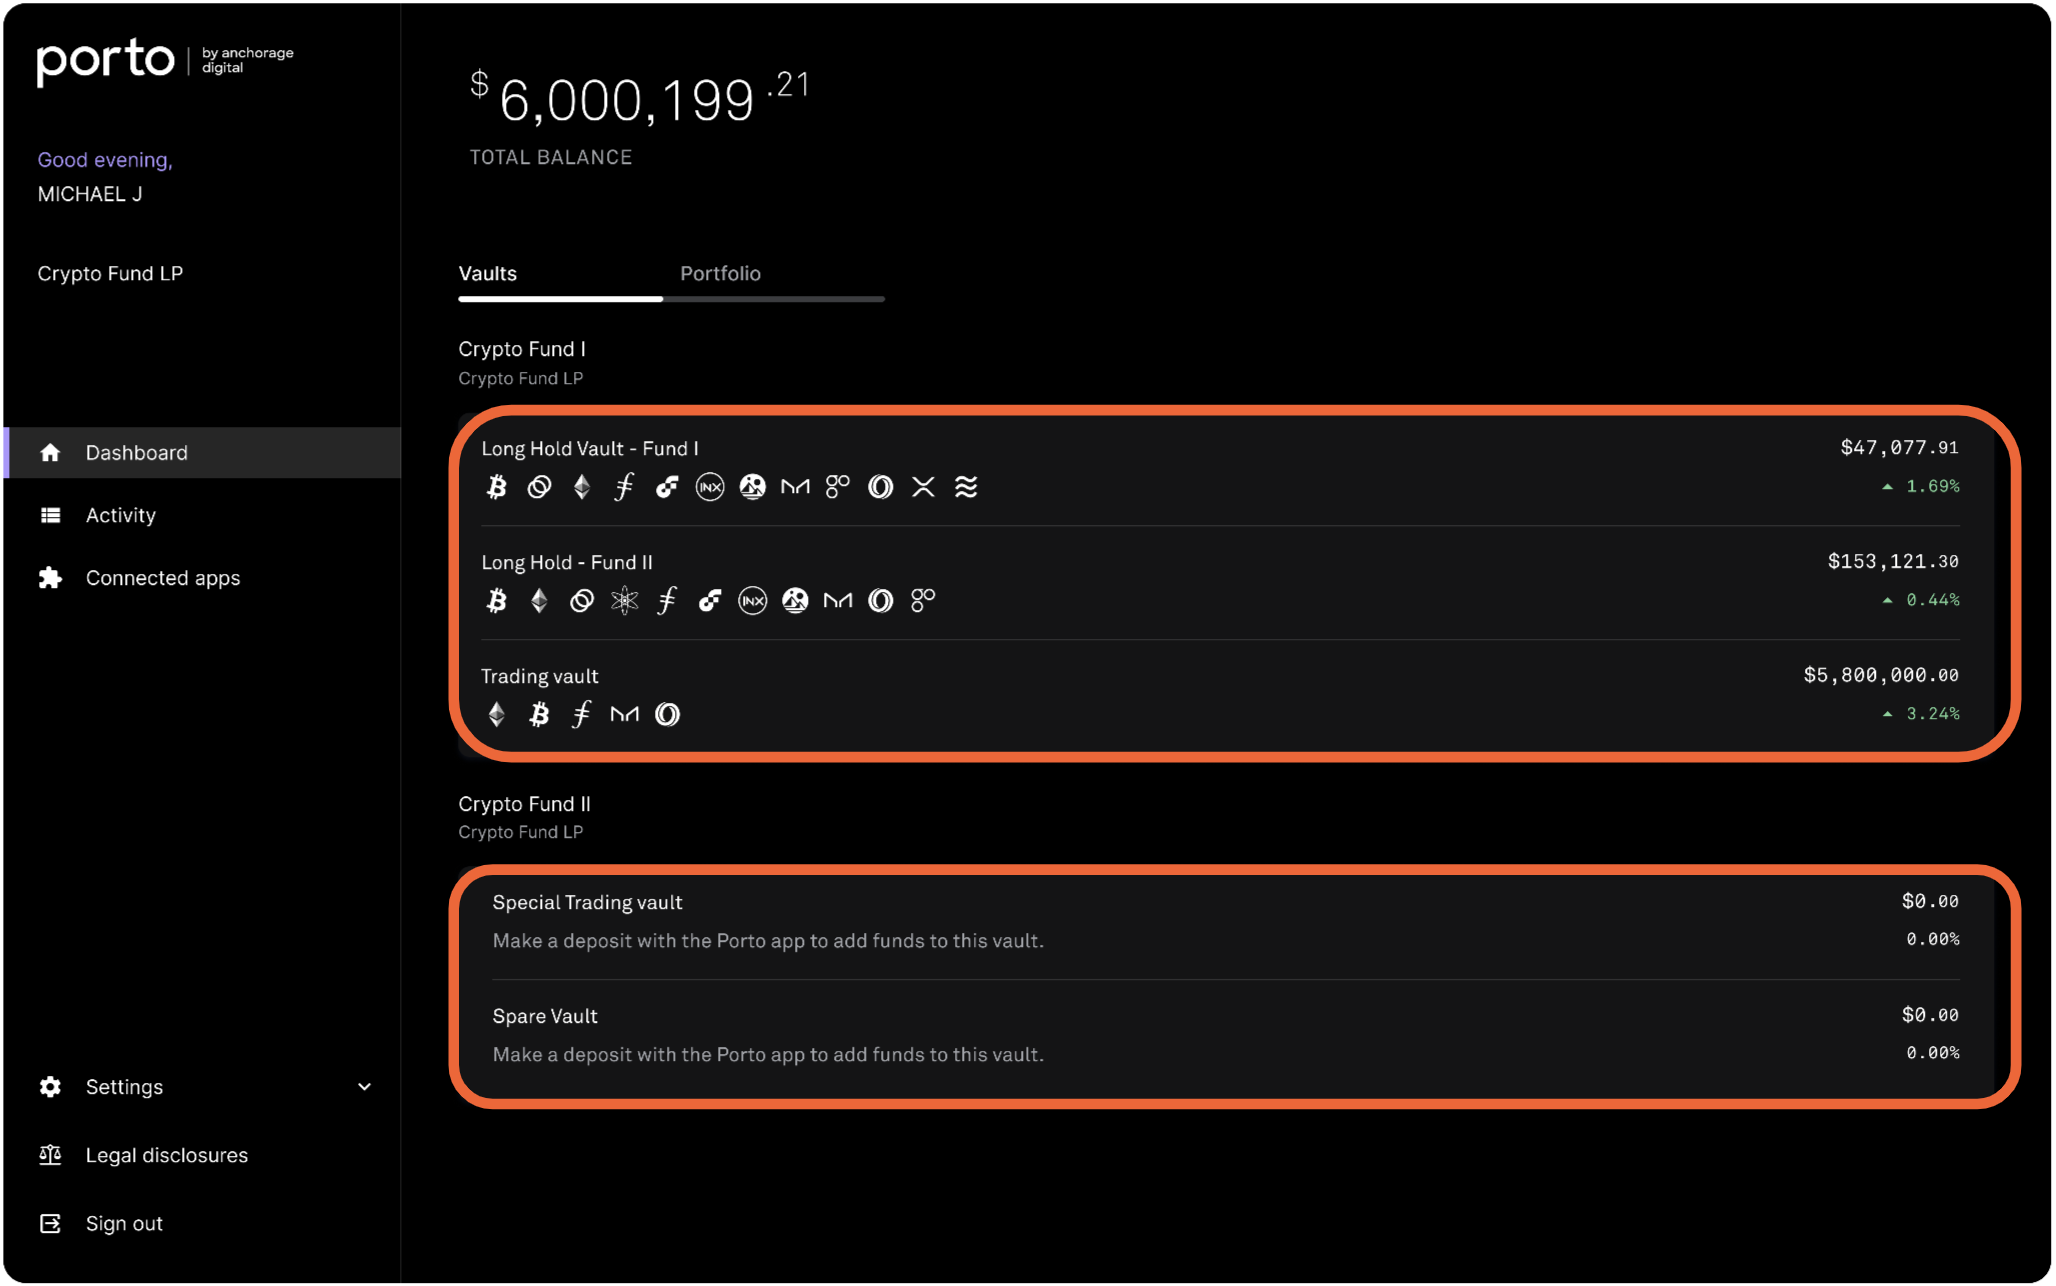The height and width of the screenshot is (1286, 2056).
Task: Open Dashboard in the sidebar
Action: tap(203, 453)
